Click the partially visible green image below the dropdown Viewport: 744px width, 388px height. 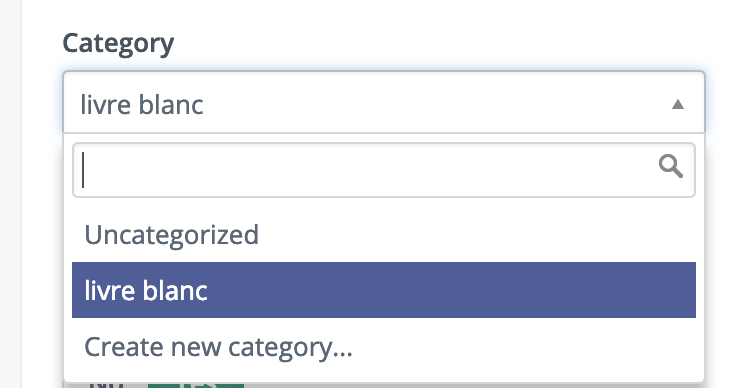(x=195, y=385)
